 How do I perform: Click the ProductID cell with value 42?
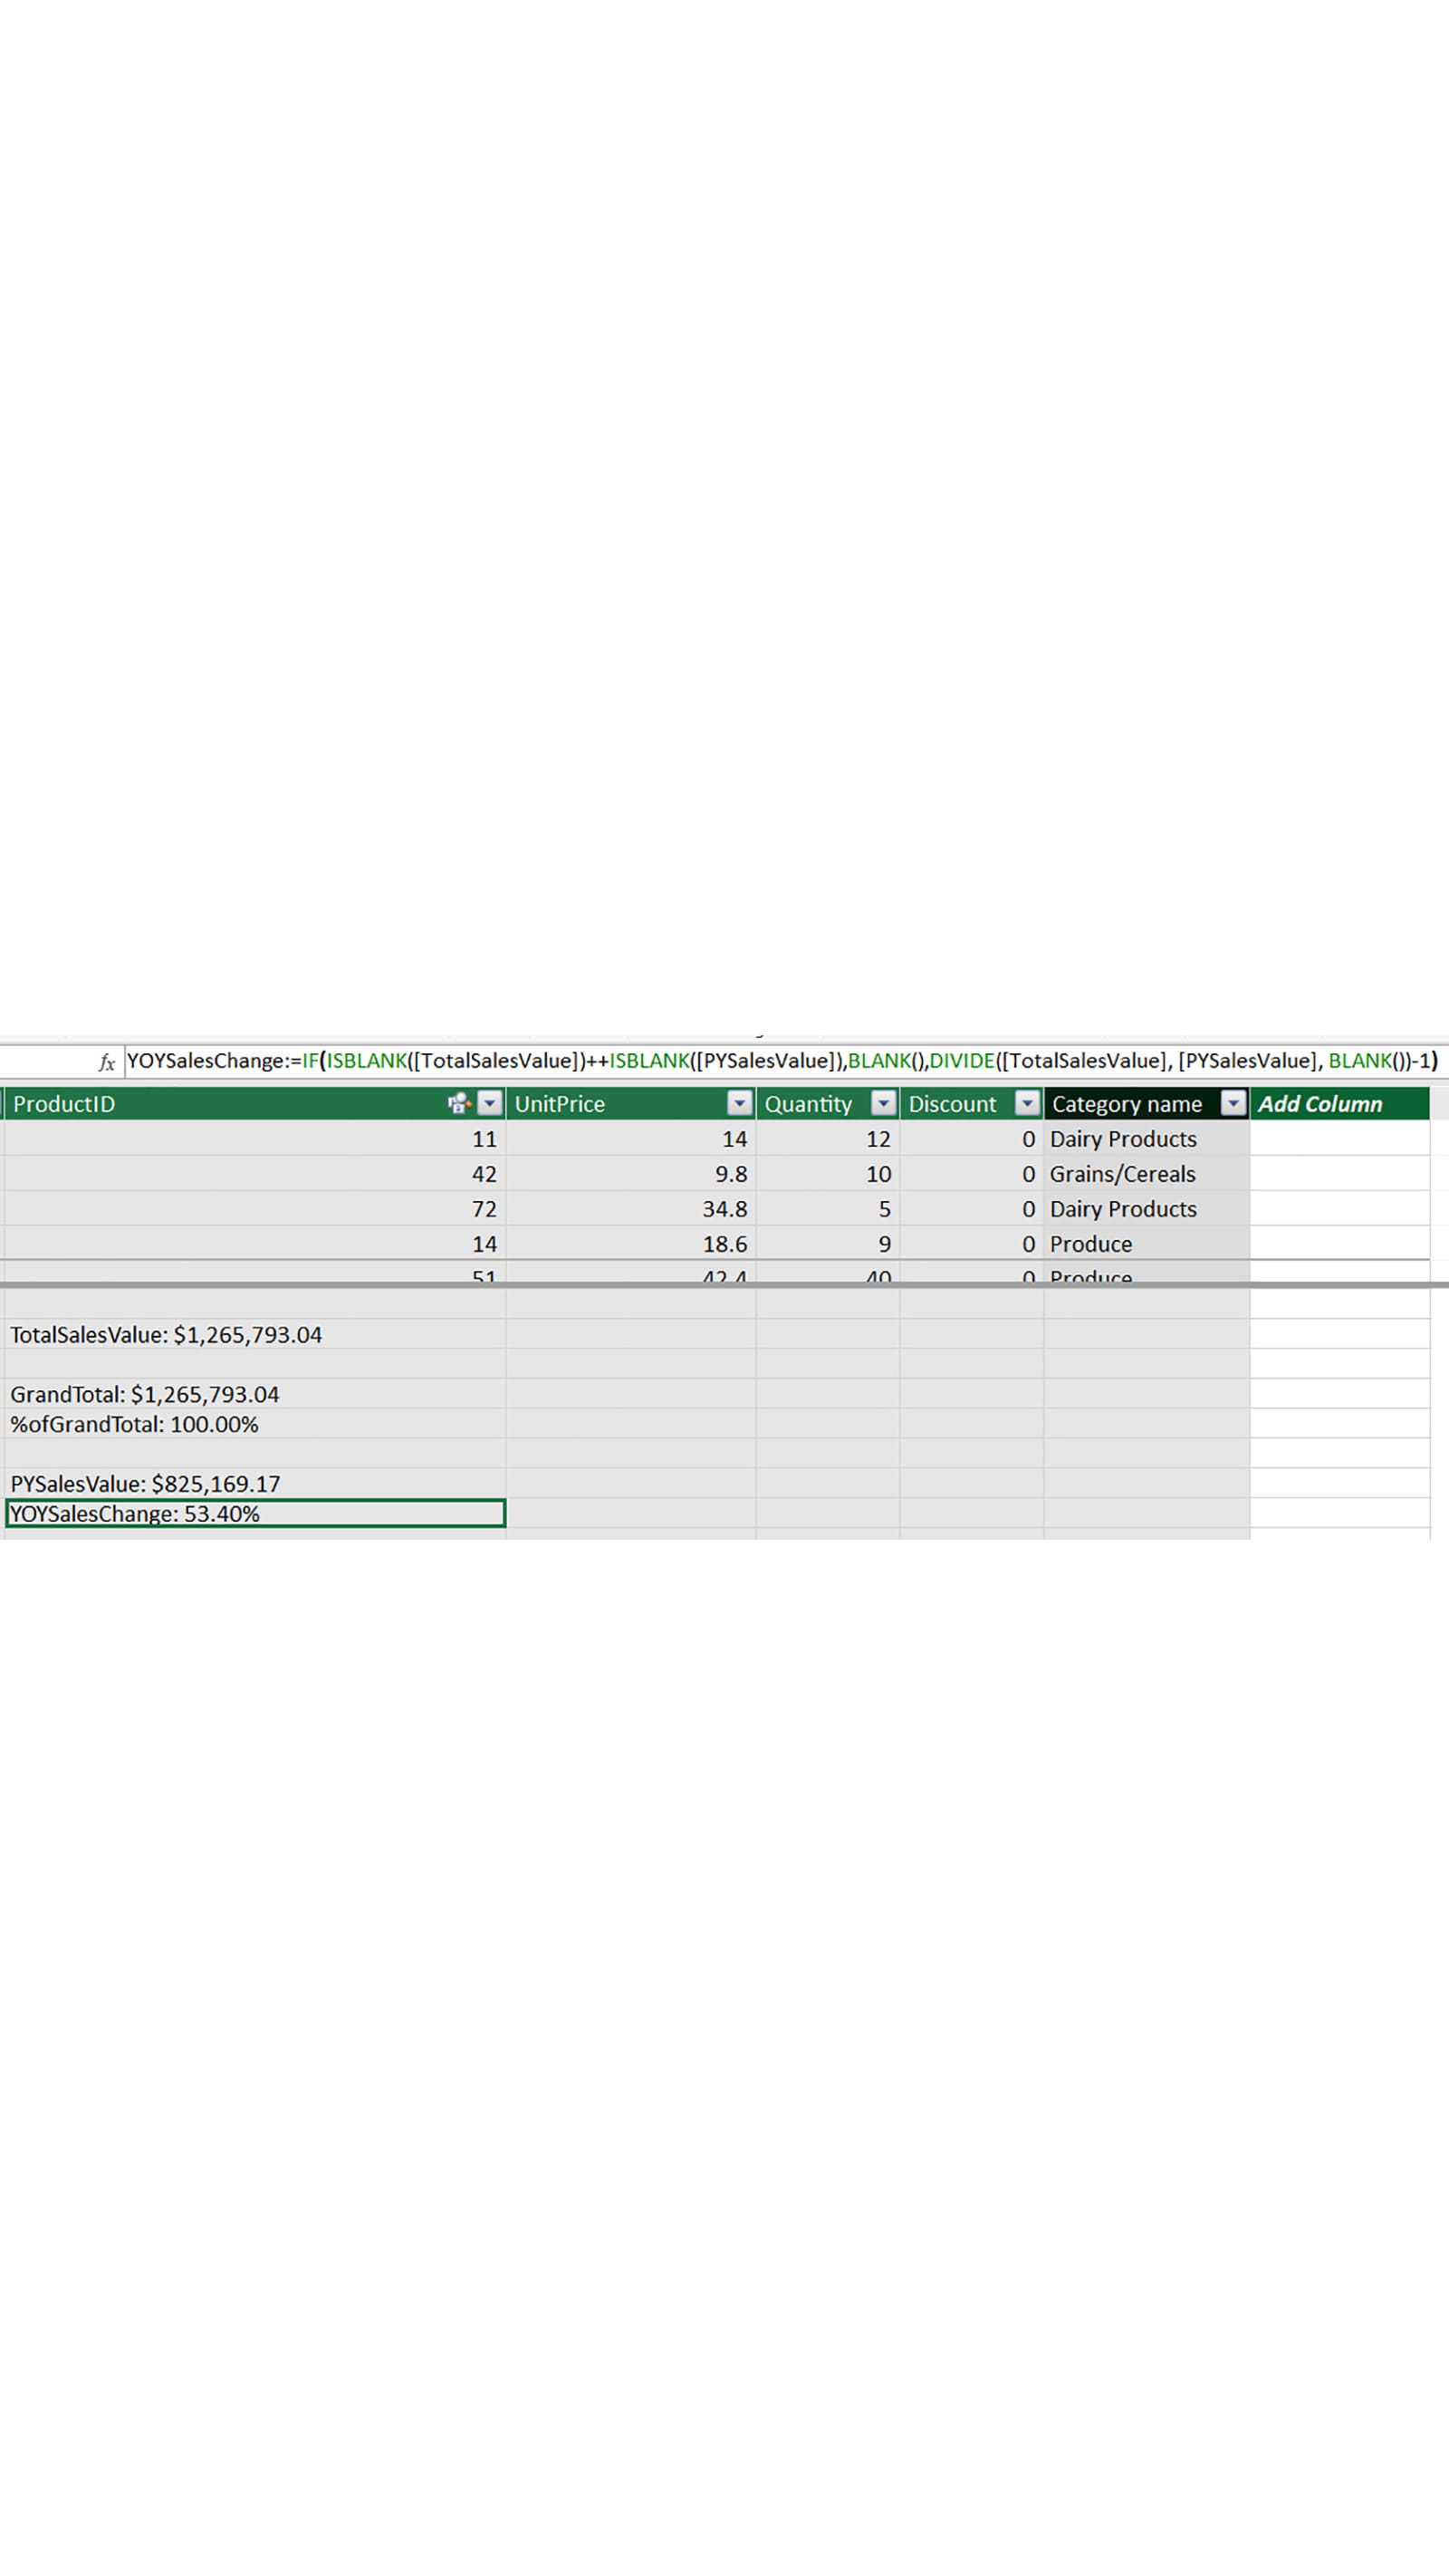click(x=484, y=1174)
